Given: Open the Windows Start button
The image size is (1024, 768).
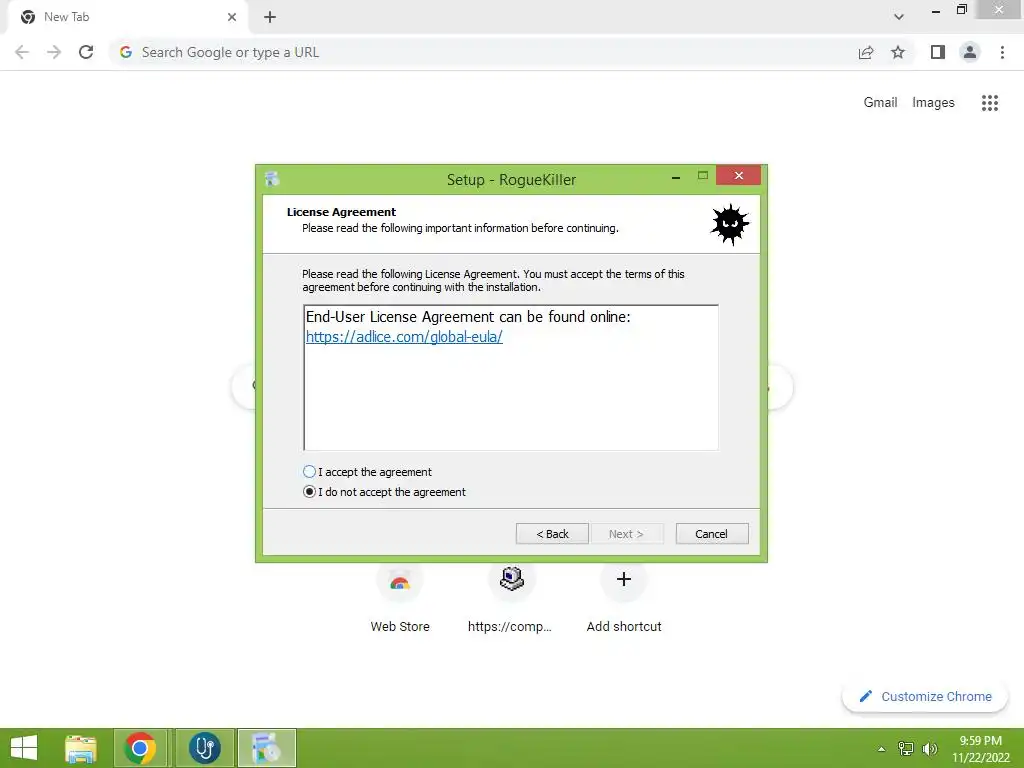Looking at the screenshot, I should coord(24,748).
